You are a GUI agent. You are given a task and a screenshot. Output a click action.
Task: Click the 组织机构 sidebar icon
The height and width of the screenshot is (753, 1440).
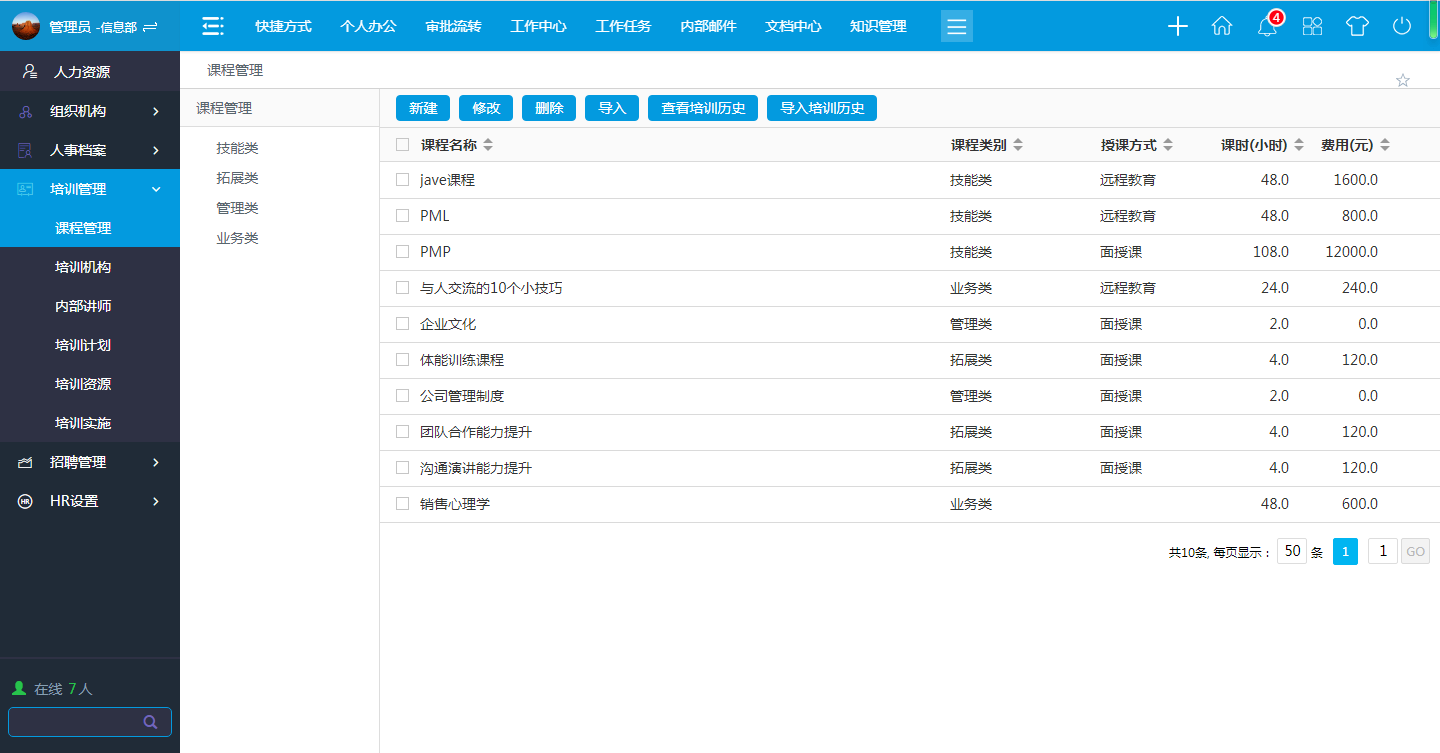coord(26,111)
